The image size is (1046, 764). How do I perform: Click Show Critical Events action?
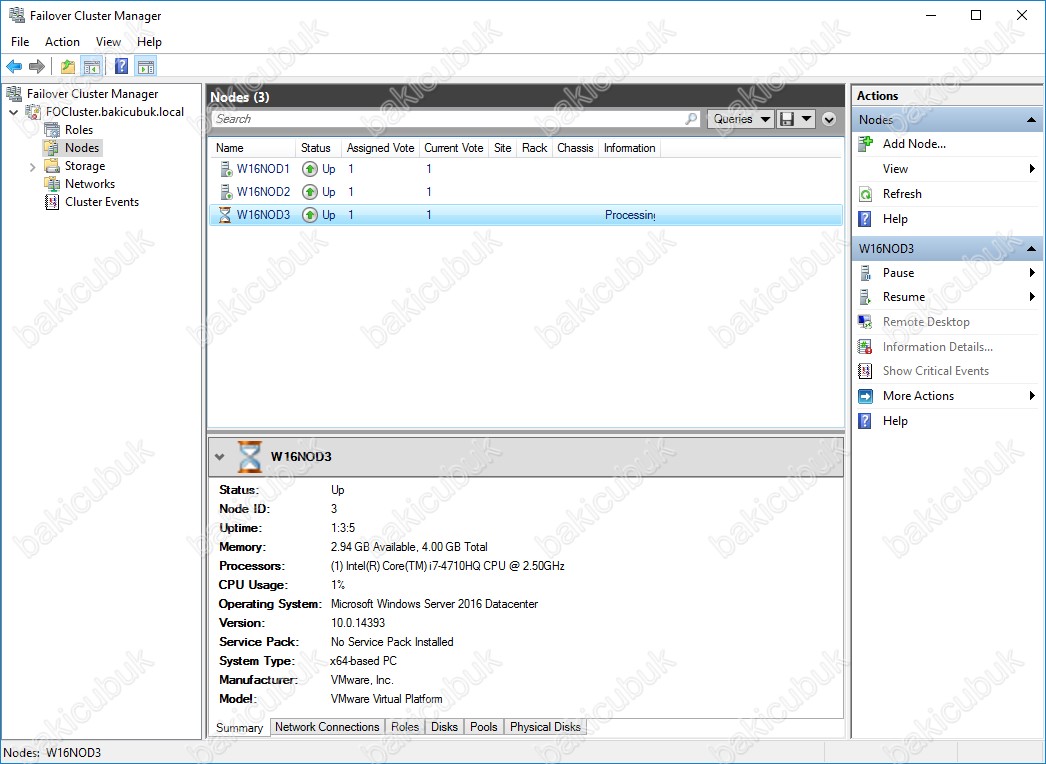tap(935, 371)
